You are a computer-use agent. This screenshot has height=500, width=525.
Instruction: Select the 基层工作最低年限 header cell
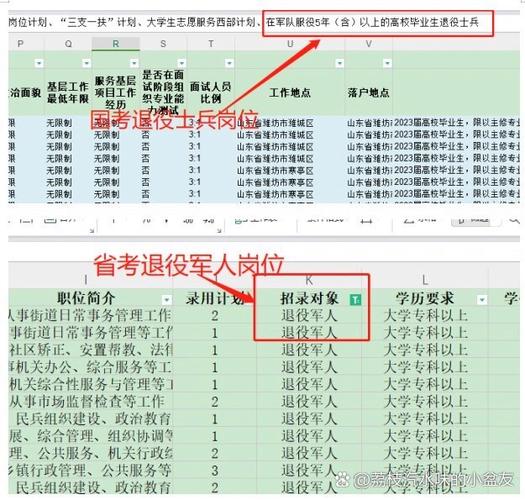coord(68,92)
